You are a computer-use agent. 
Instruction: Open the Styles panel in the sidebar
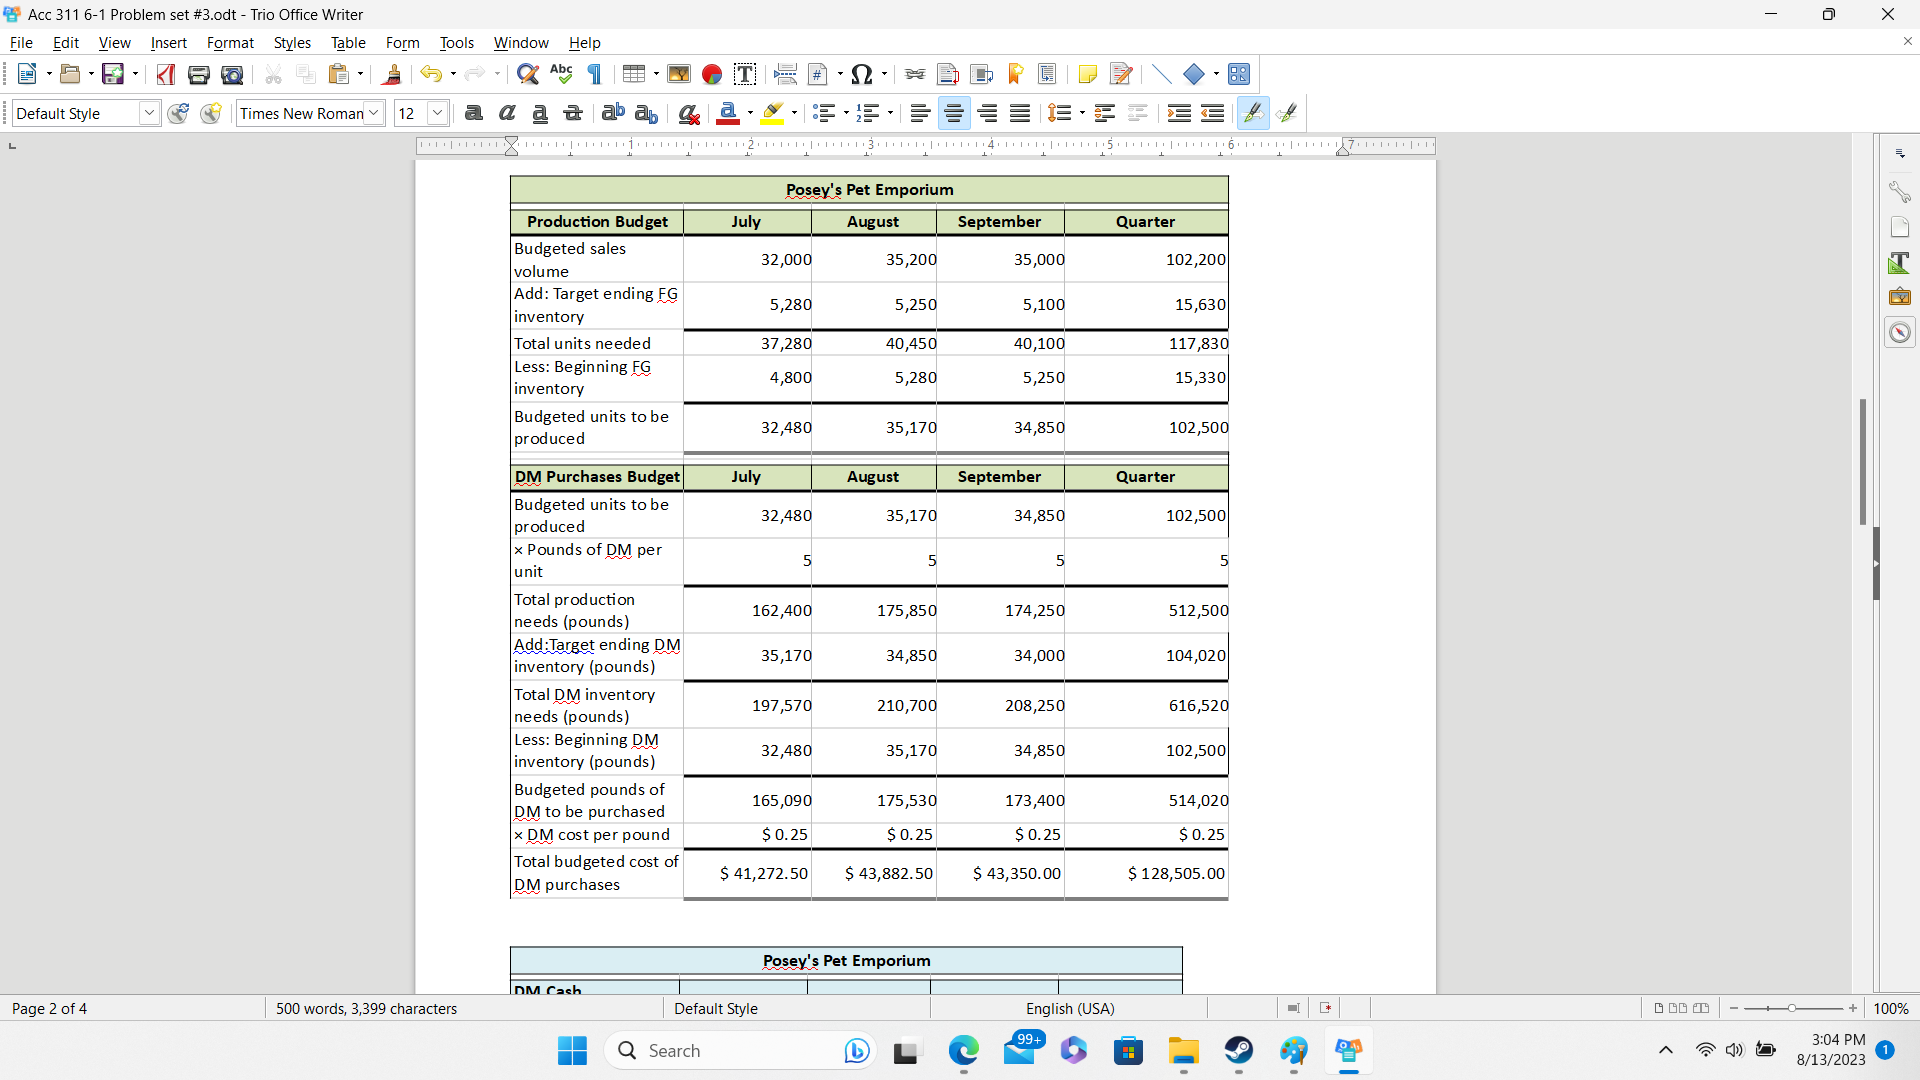1899,263
